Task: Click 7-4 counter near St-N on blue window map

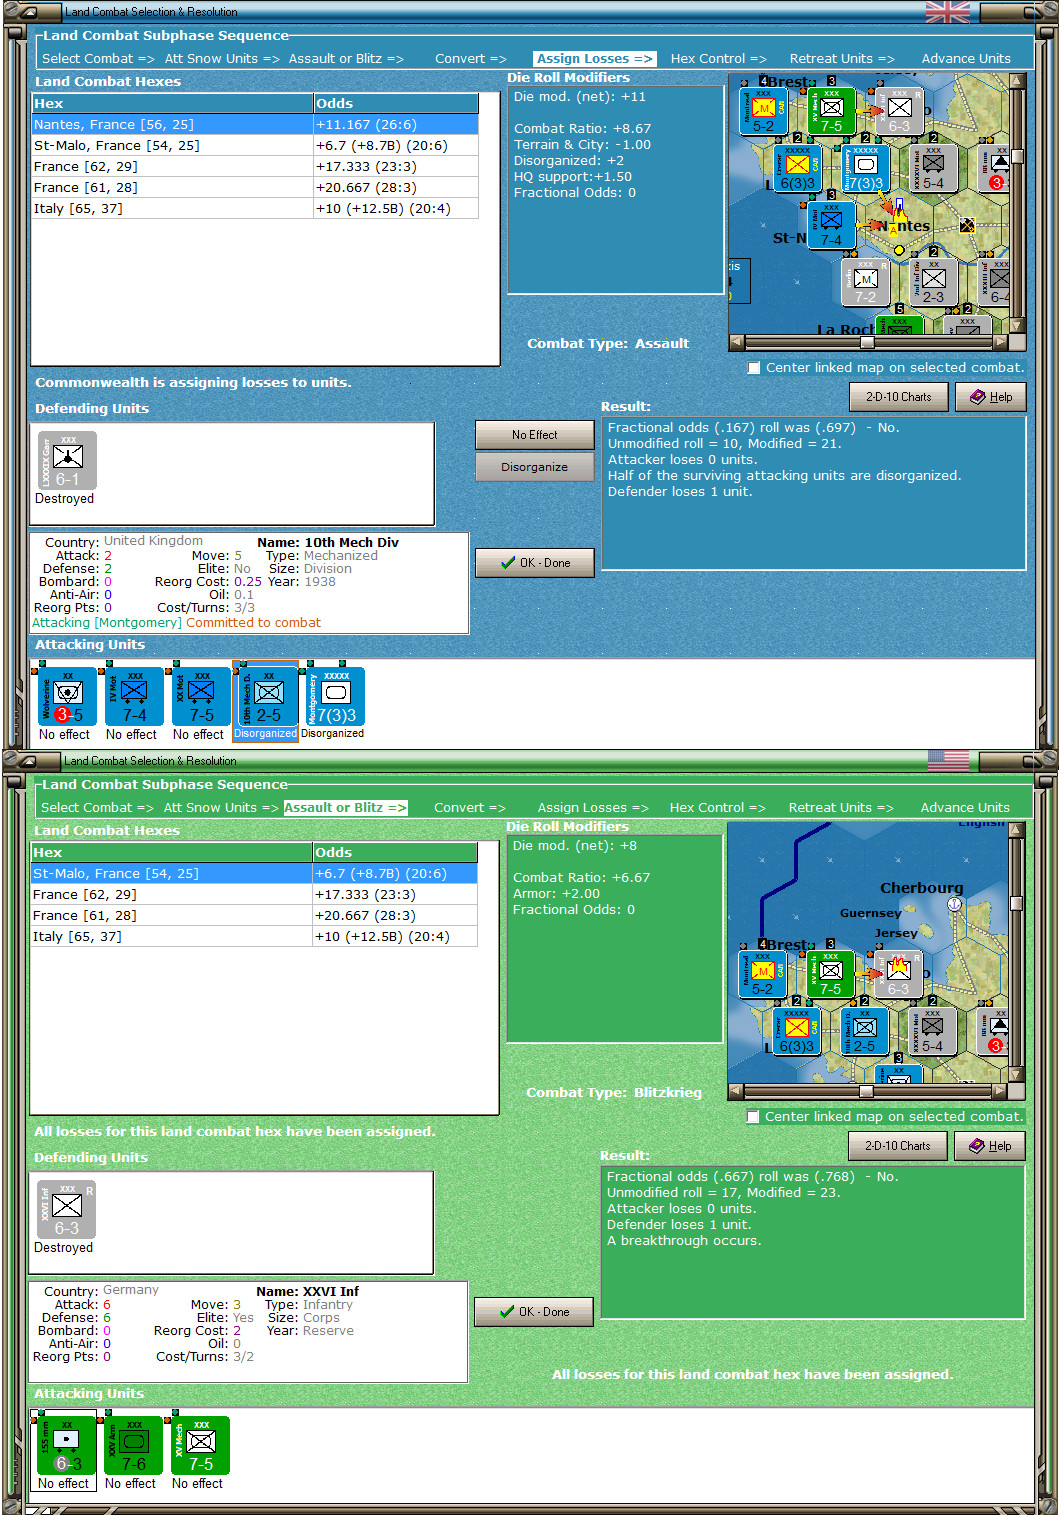Action: pos(831,225)
